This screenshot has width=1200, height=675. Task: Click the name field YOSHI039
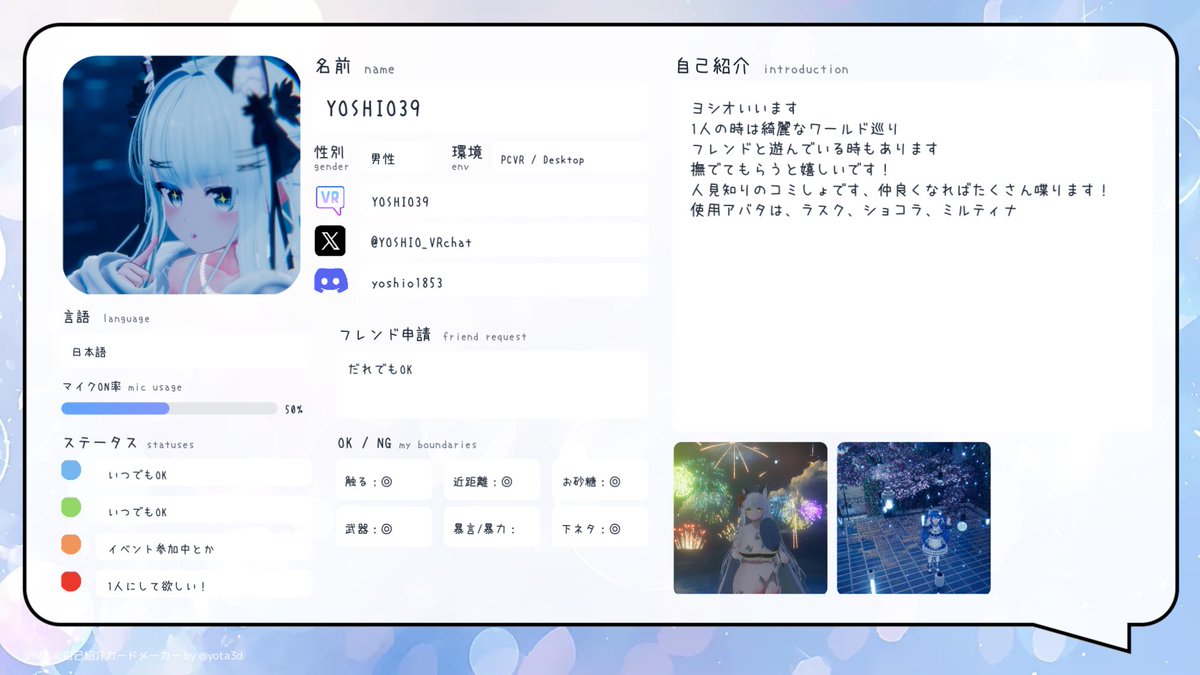pos(482,108)
